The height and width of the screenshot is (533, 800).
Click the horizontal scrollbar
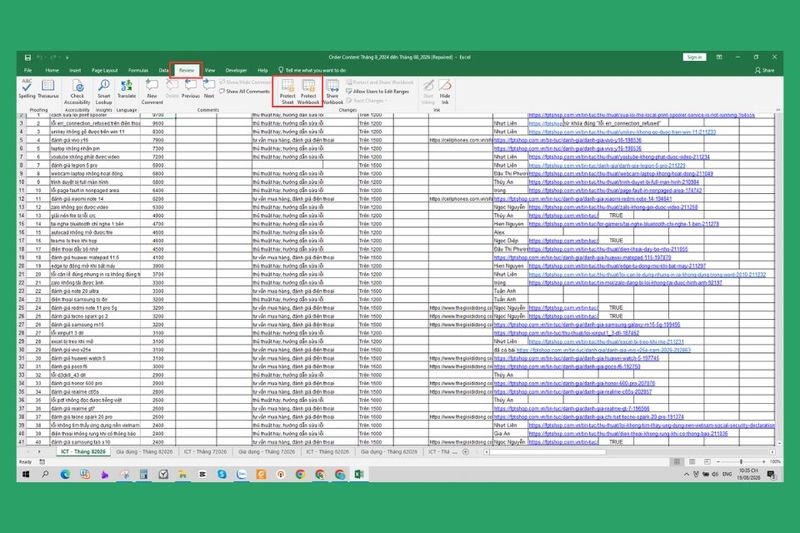[x=548, y=452]
